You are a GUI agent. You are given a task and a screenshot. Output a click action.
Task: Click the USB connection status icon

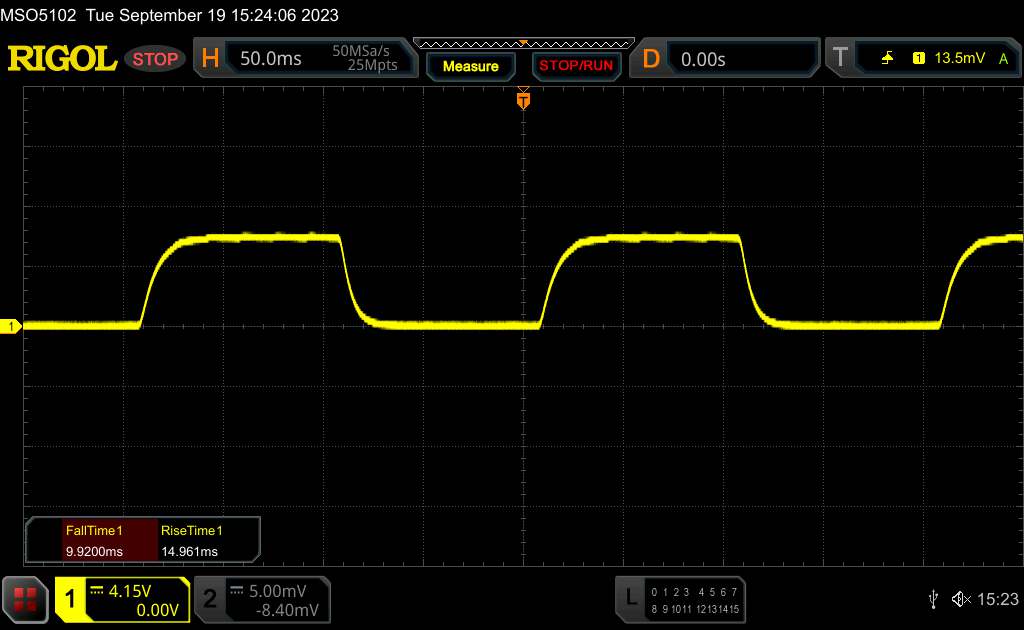click(x=933, y=599)
